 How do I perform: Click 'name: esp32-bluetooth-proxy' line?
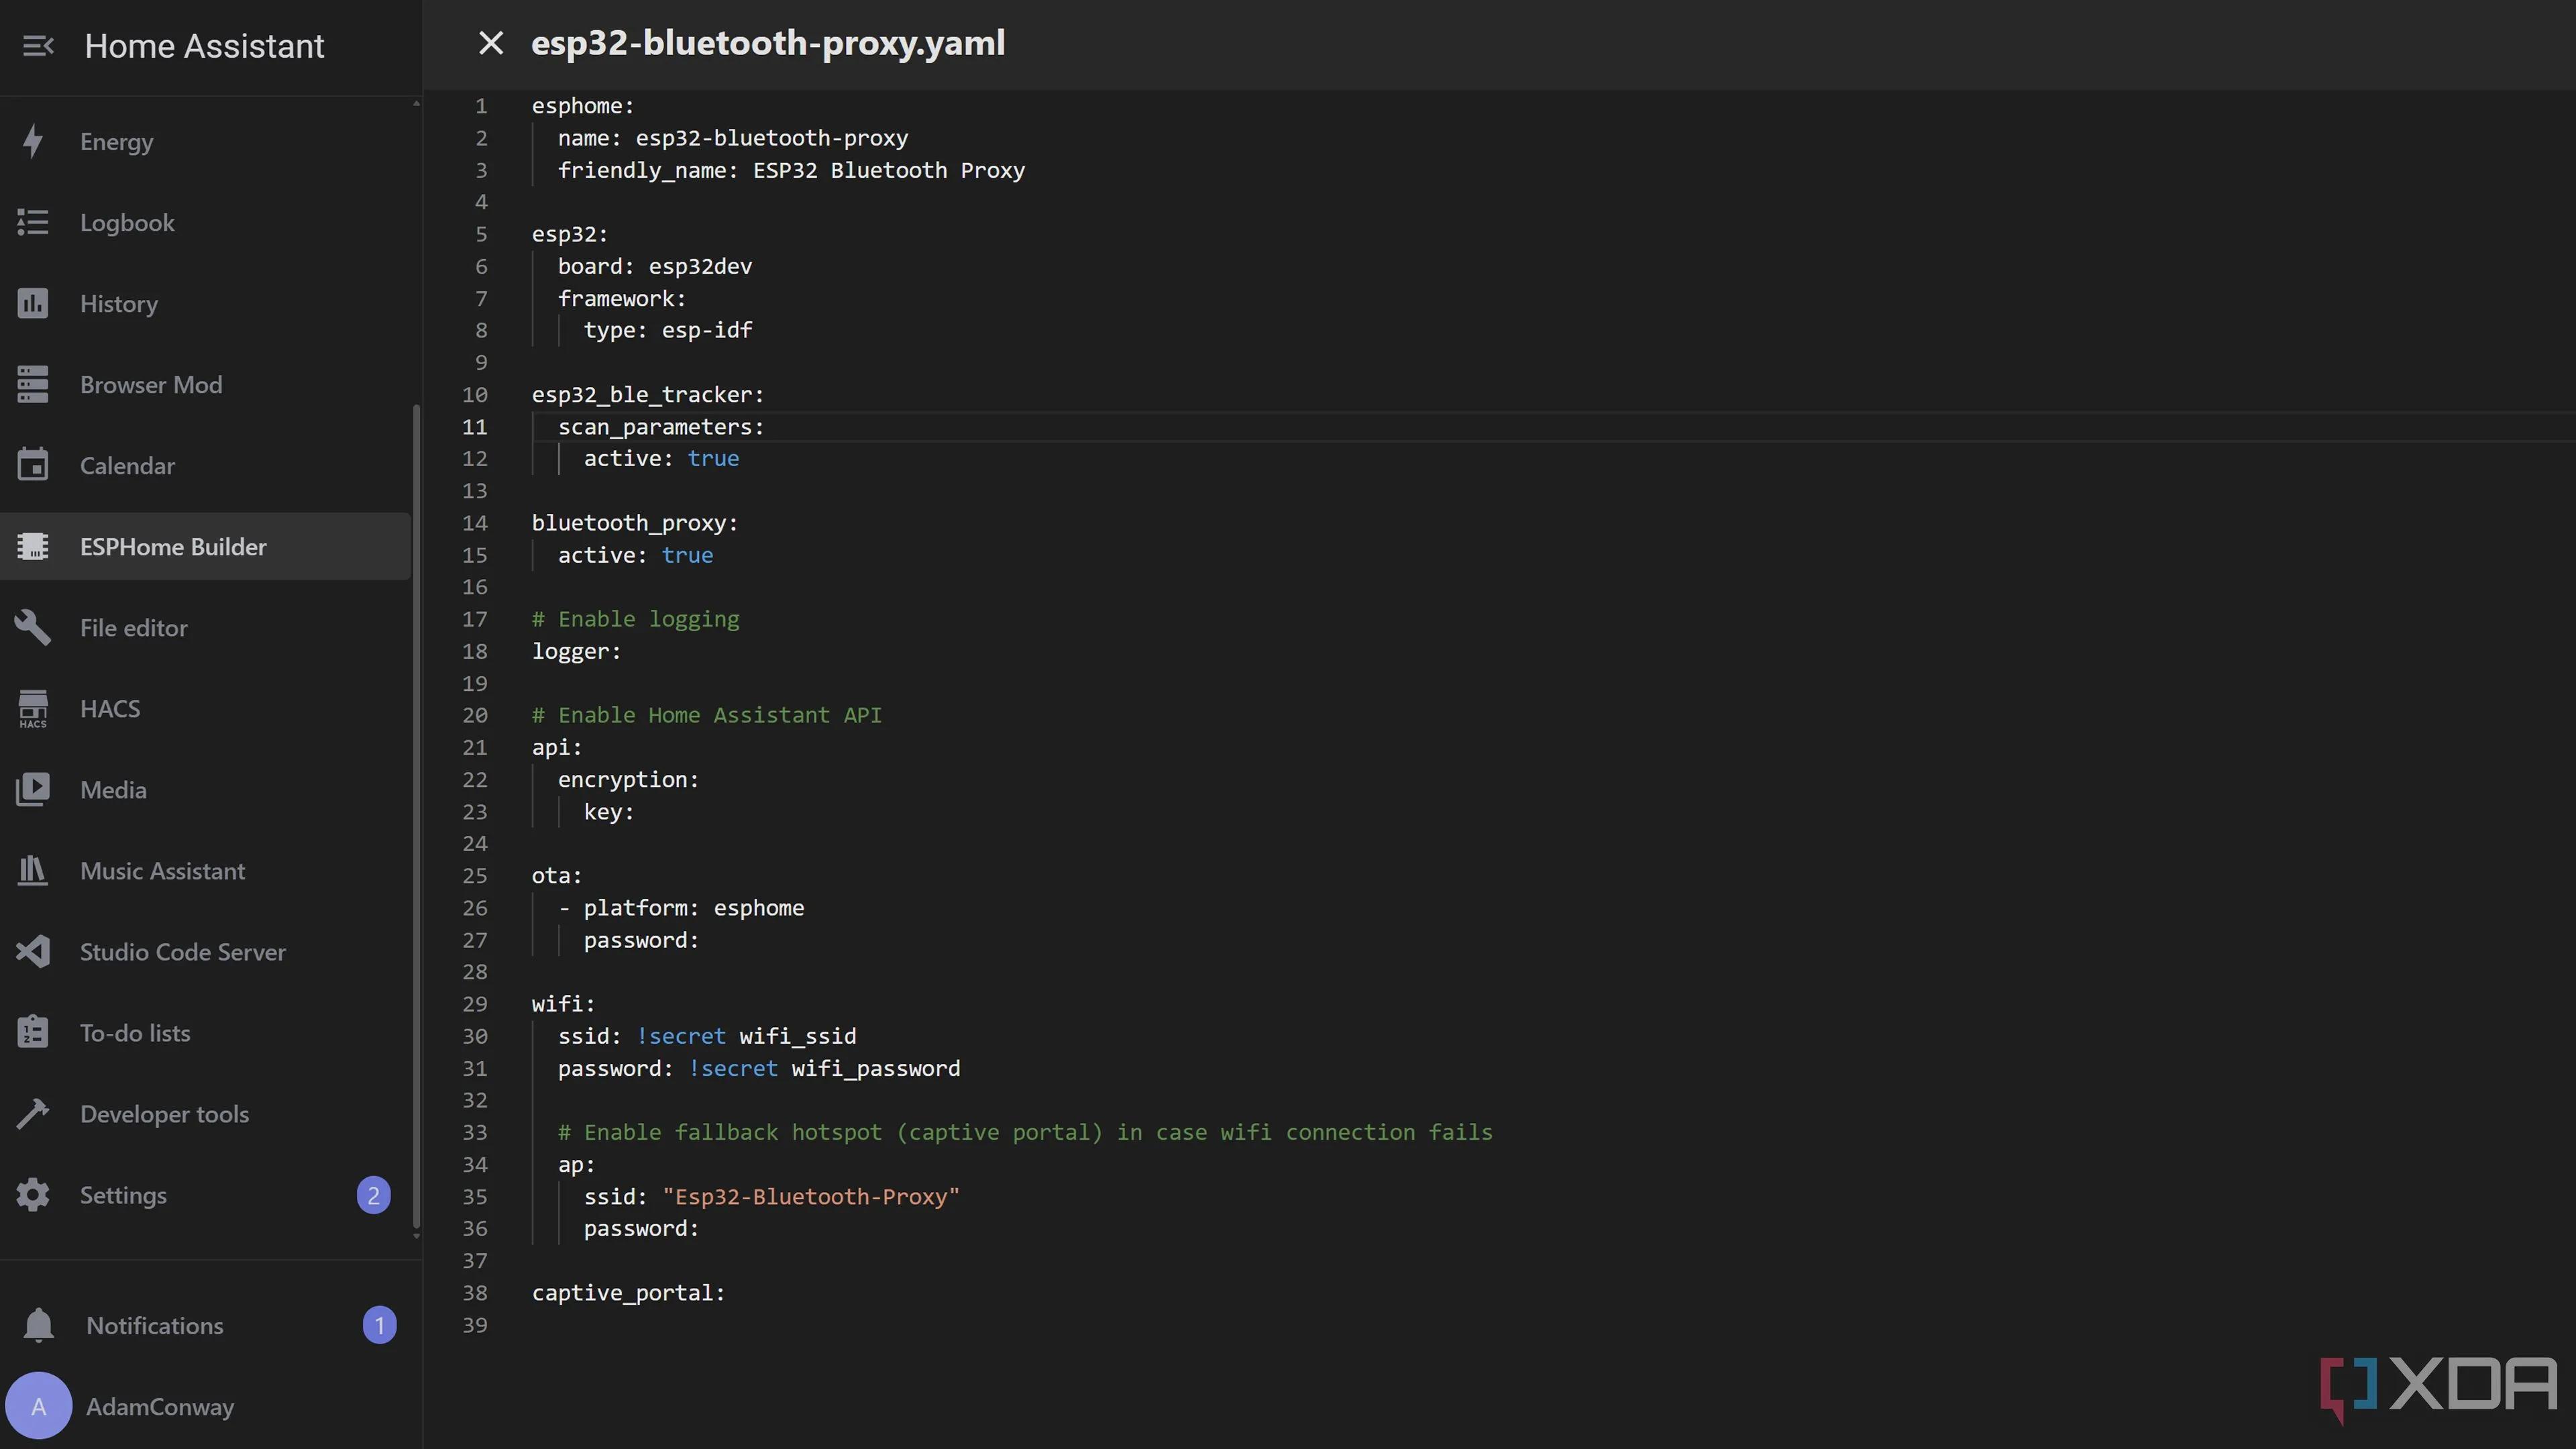[x=732, y=138]
